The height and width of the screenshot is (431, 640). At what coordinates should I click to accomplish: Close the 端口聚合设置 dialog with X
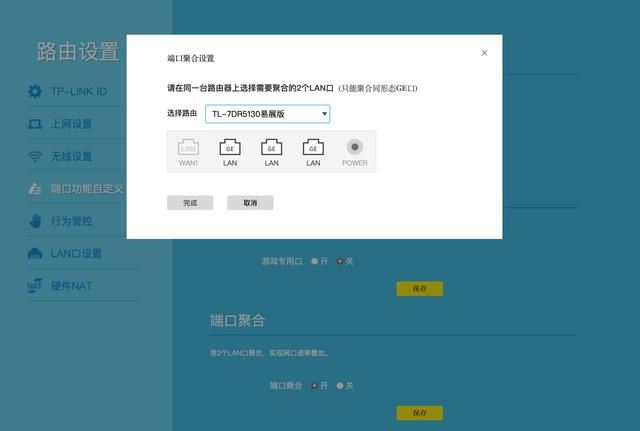coord(484,53)
